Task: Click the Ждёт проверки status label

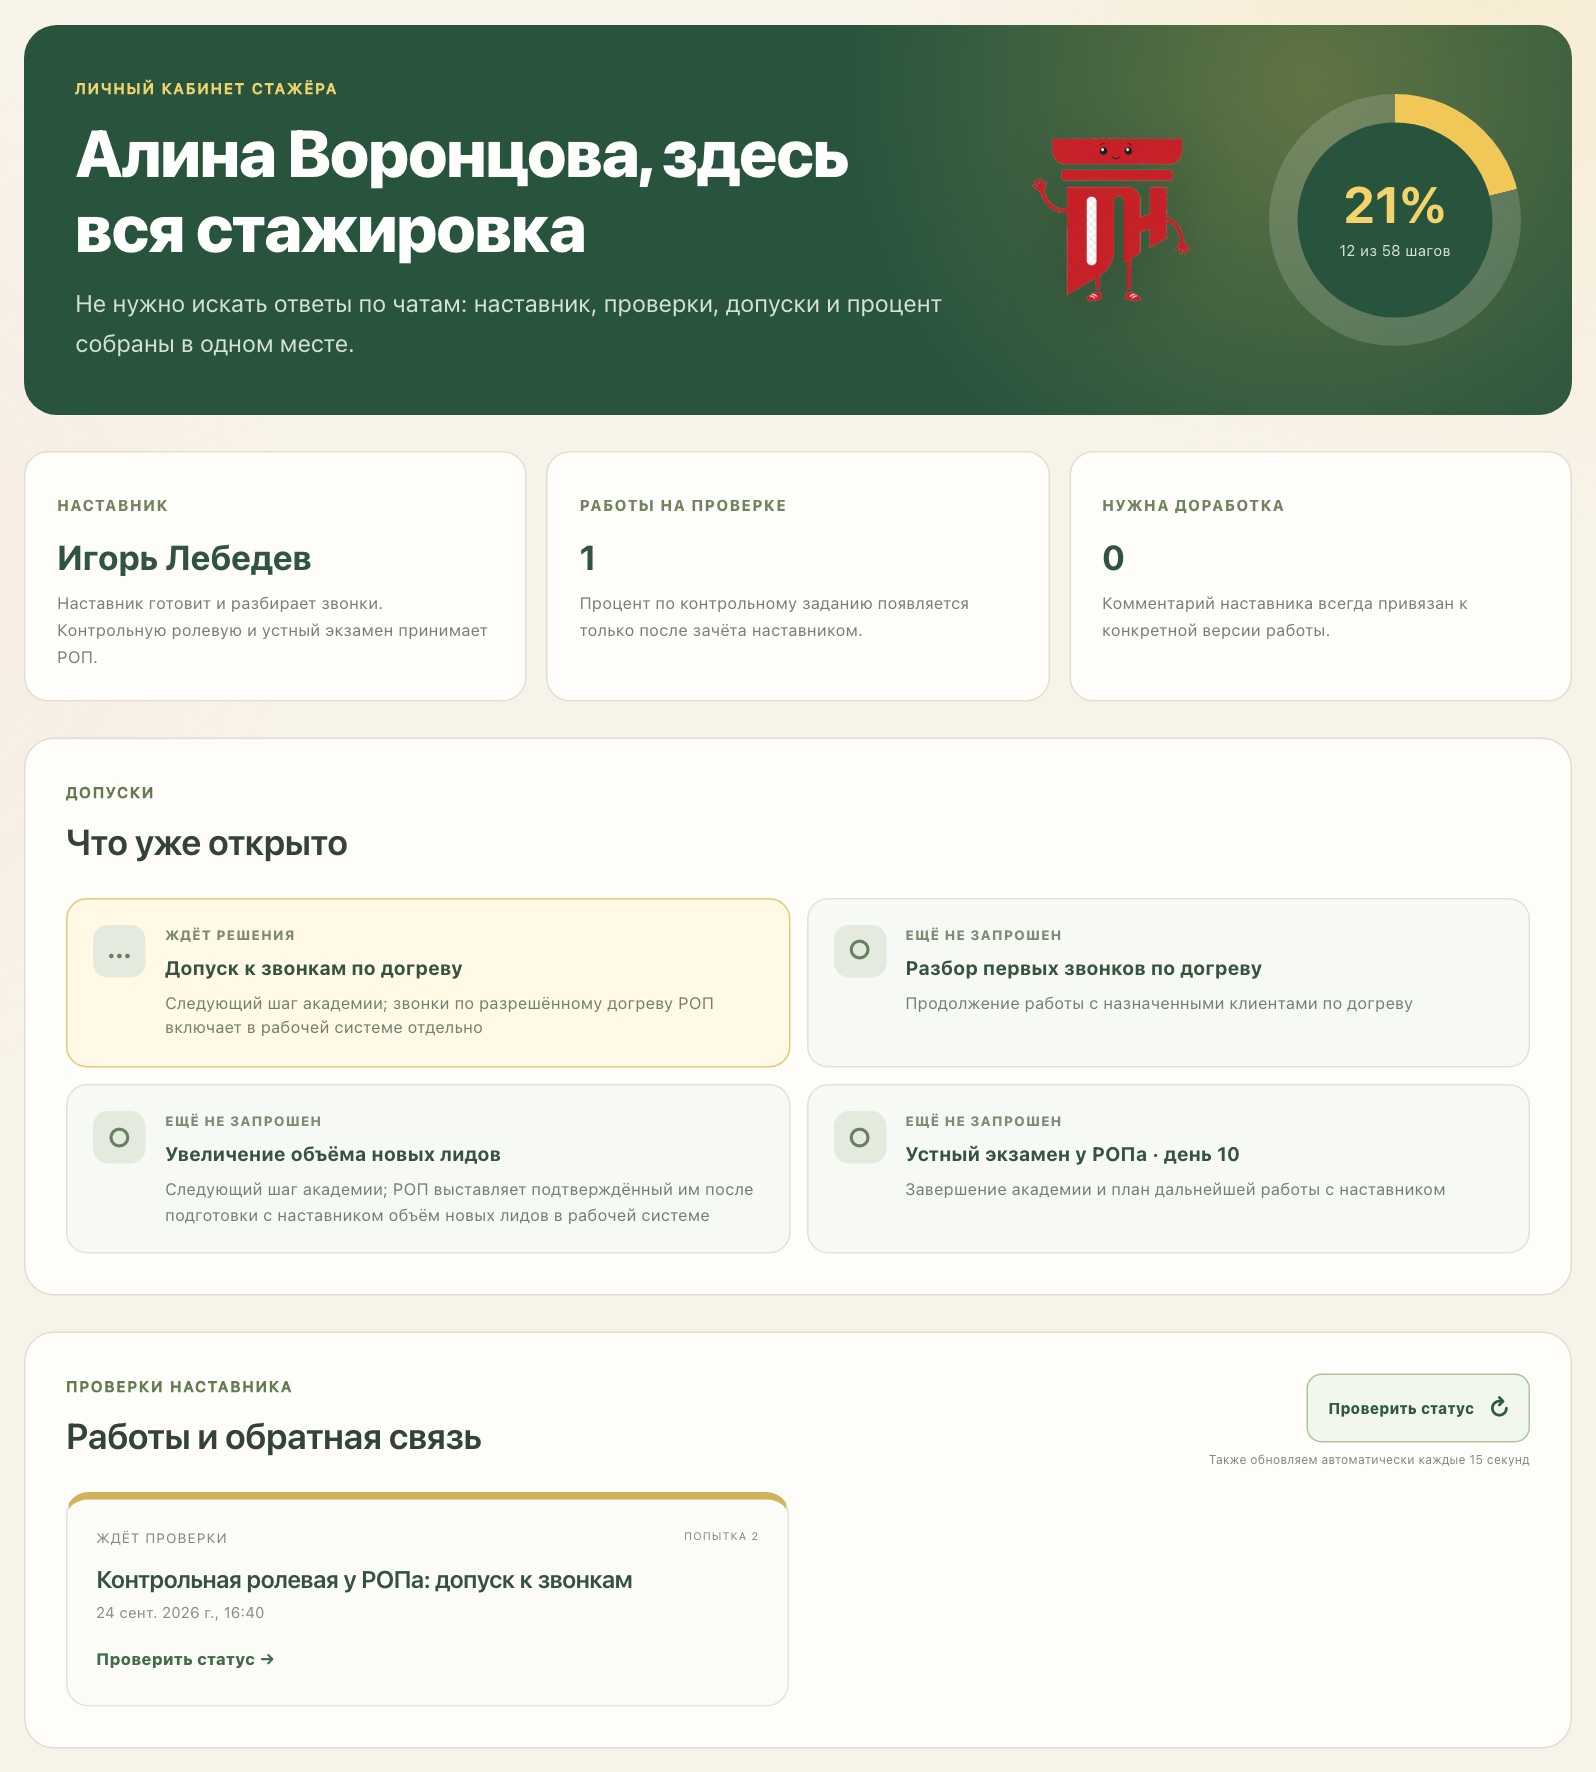Action: pos(162,1538)
